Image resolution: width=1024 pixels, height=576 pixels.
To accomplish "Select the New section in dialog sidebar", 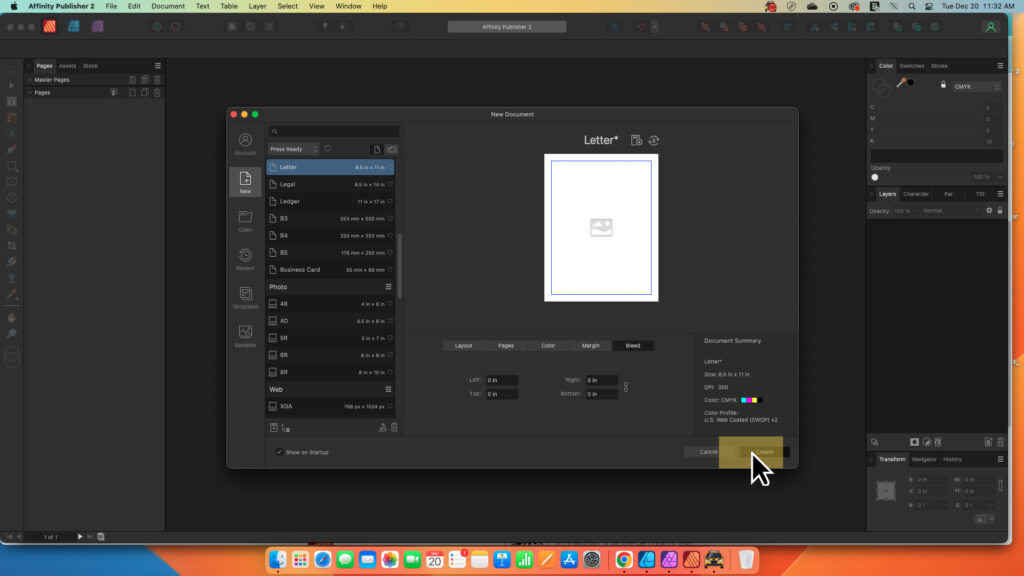I will point(245,182).
